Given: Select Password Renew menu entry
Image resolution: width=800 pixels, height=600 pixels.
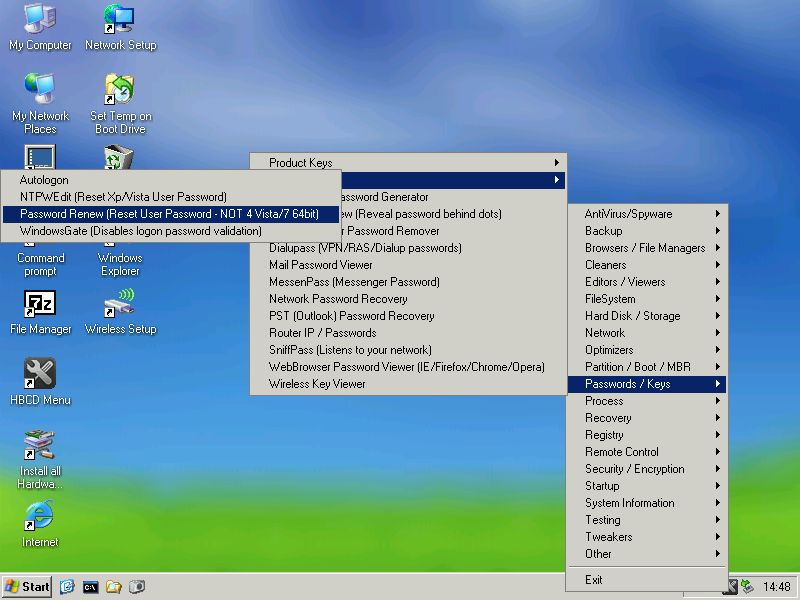Looking at the screenshot, I should [x=169, y=214].
